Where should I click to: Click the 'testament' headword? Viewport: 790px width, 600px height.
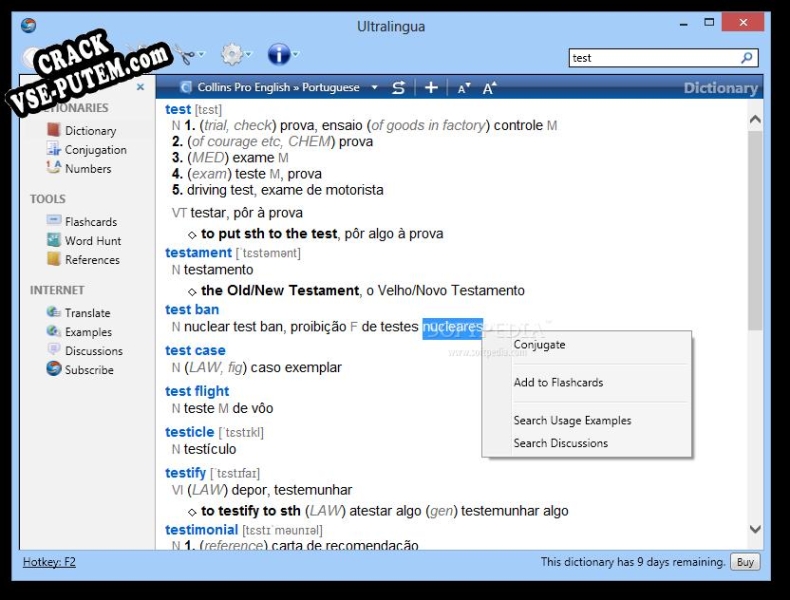[199, 253]
